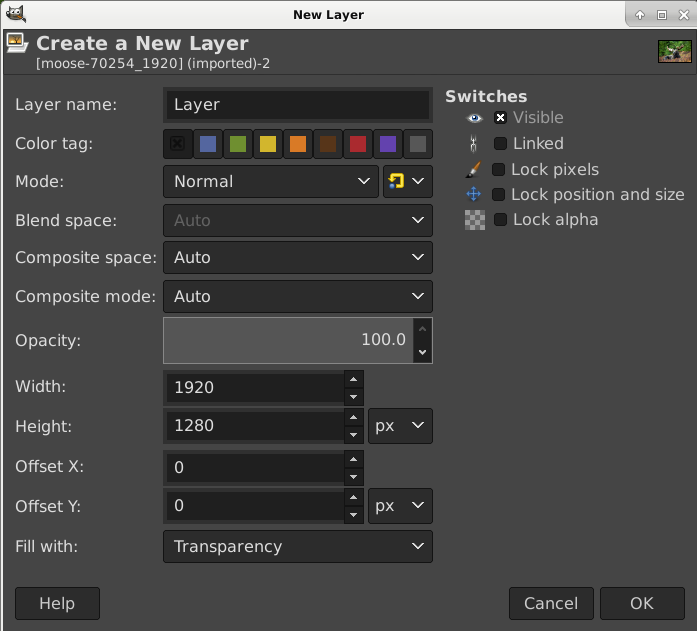Screen dimensions: 697x631
Task: Open the Fill with Transparency dropdown
Action: coord(297,547)
